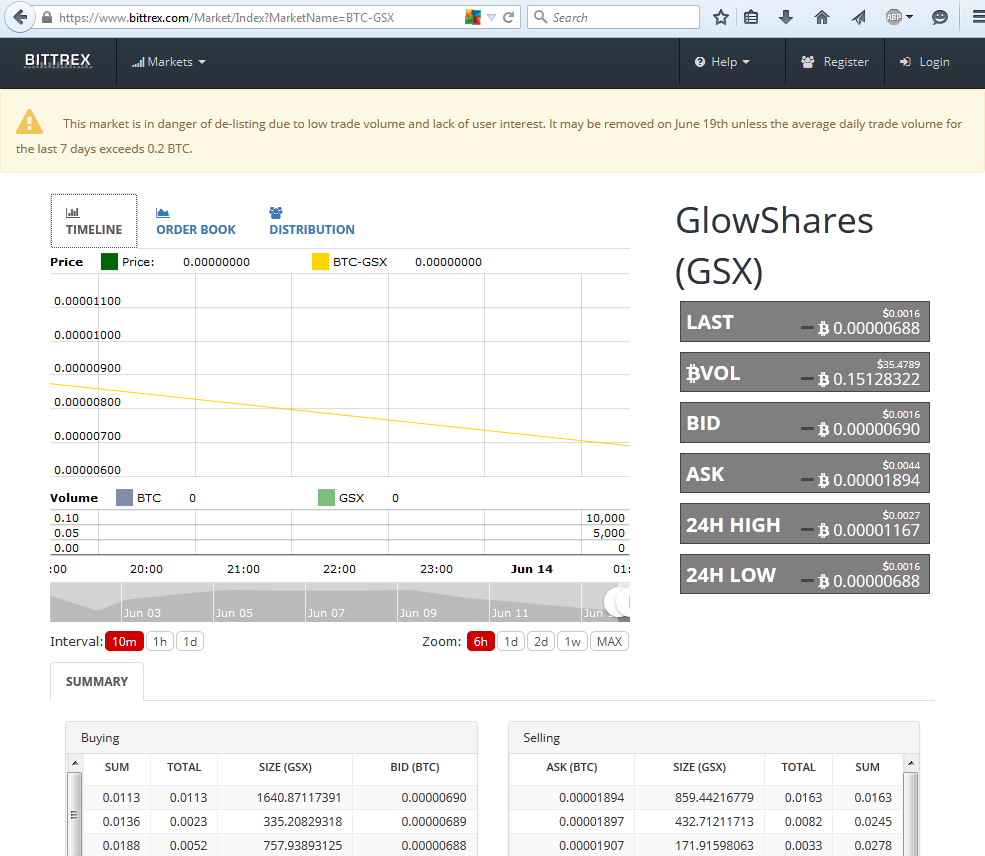
Task: Open address bar history dropdown arrow
Action: point(492,18)
